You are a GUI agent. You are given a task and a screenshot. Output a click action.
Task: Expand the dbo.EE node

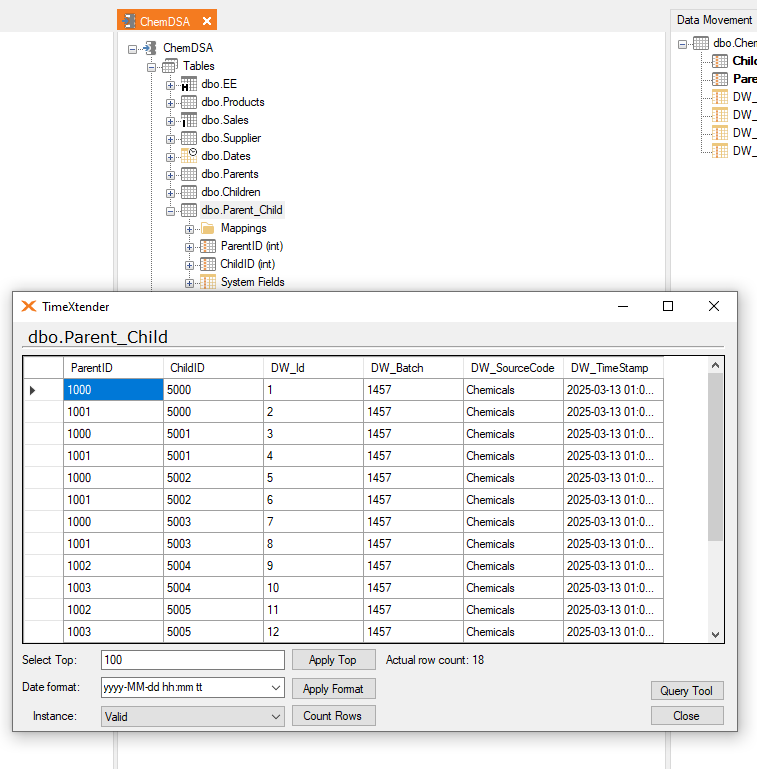[x=170, y=85]
